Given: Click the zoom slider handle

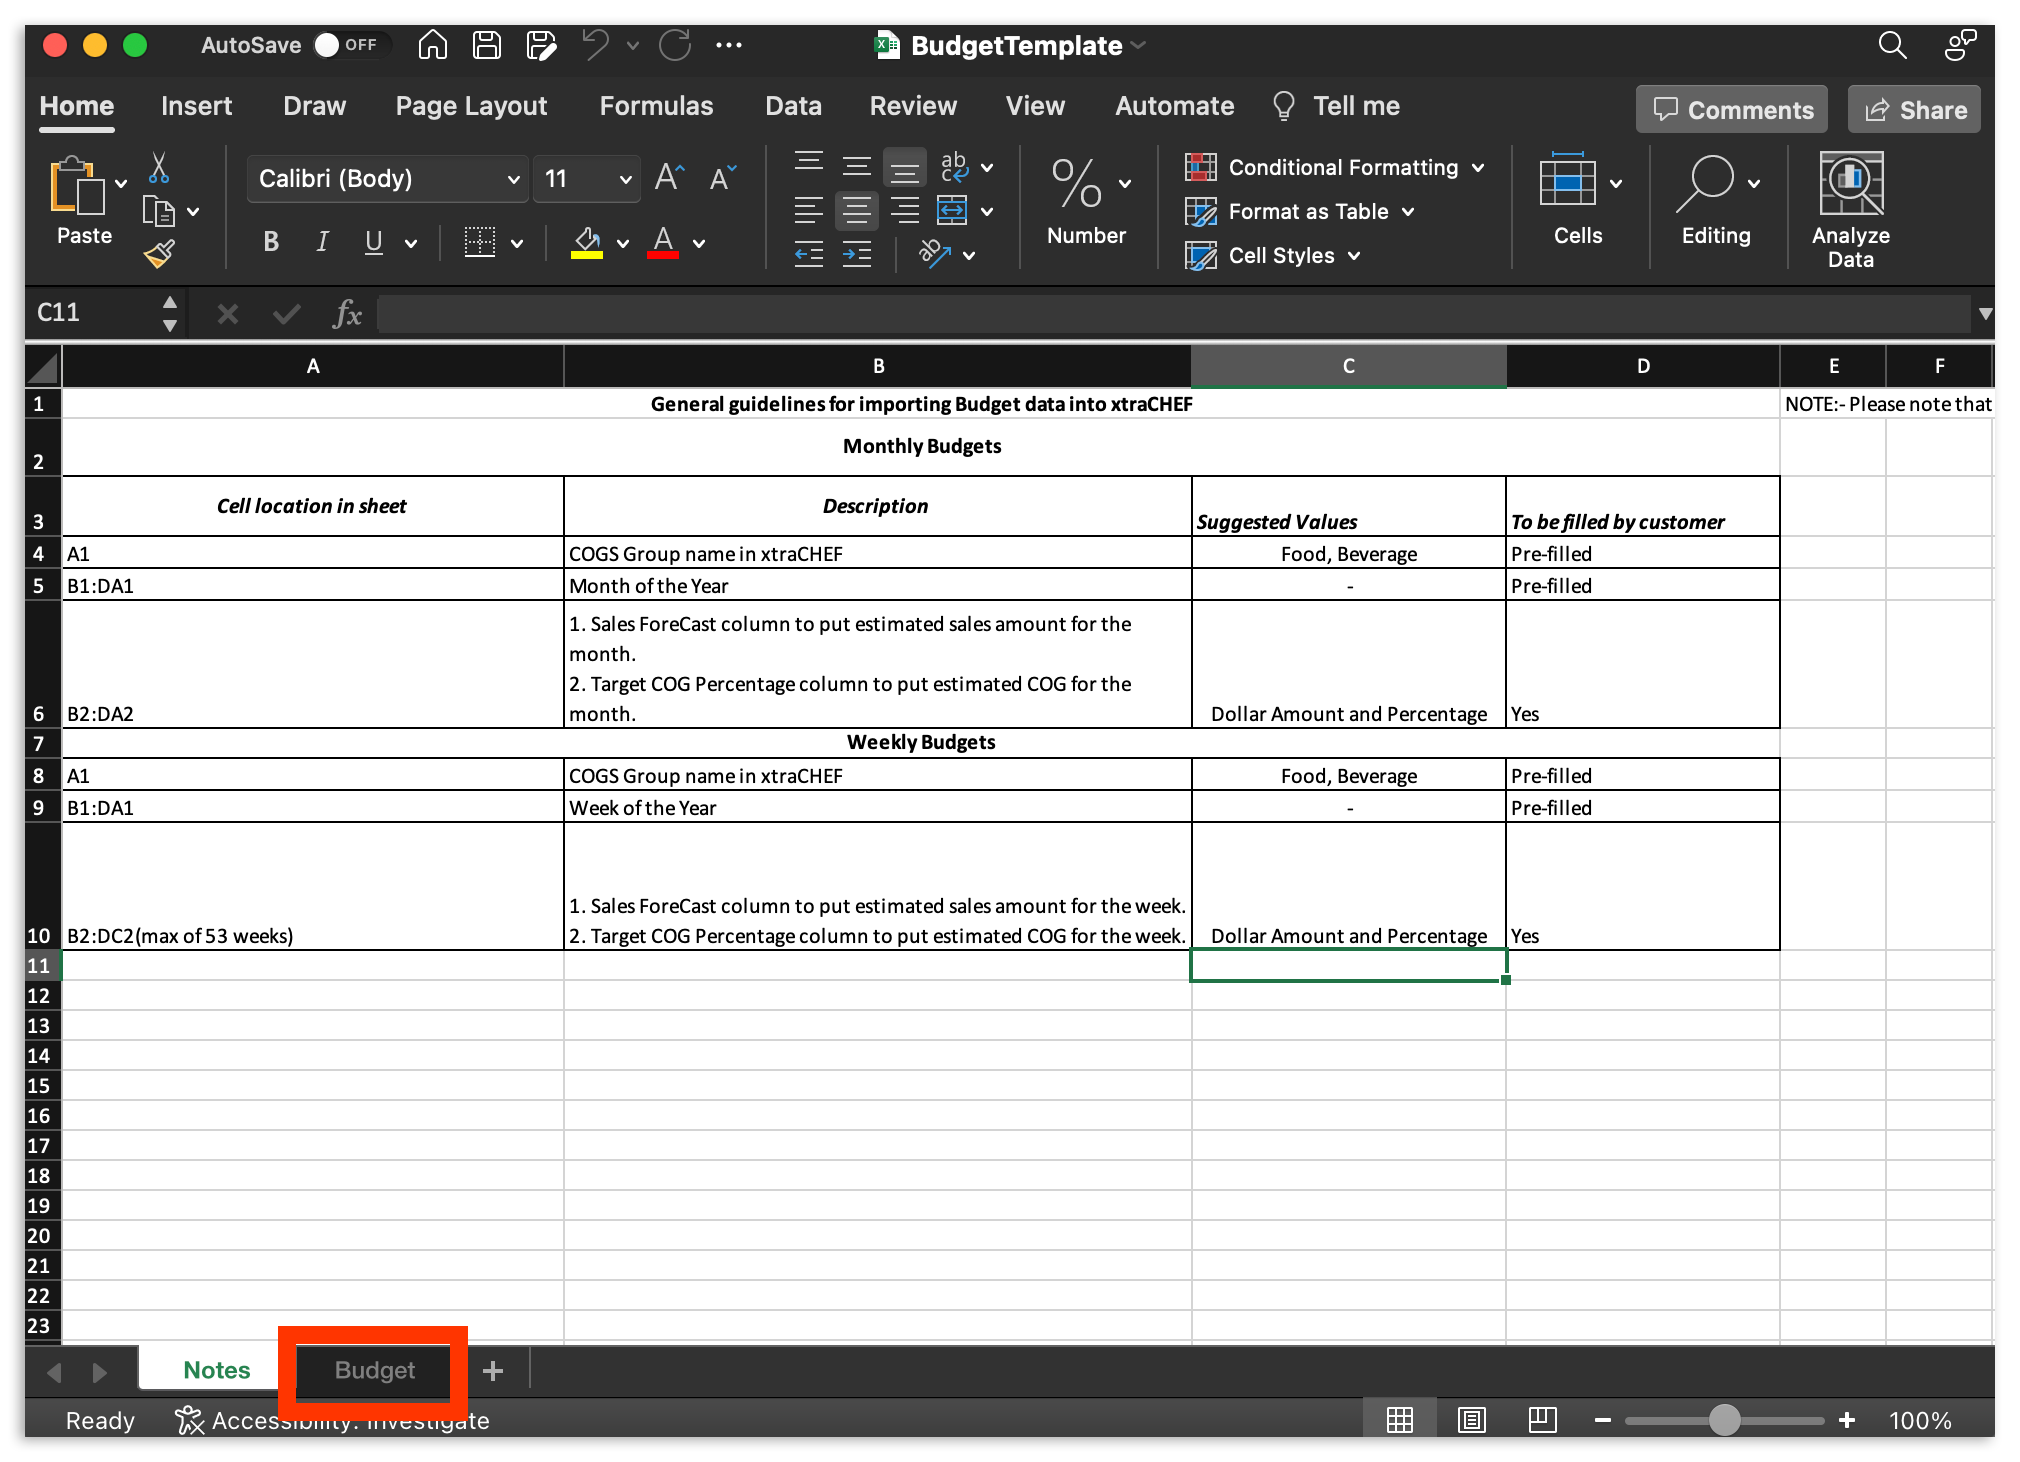Looking at the screenshot, I should pos(1724,1420).
